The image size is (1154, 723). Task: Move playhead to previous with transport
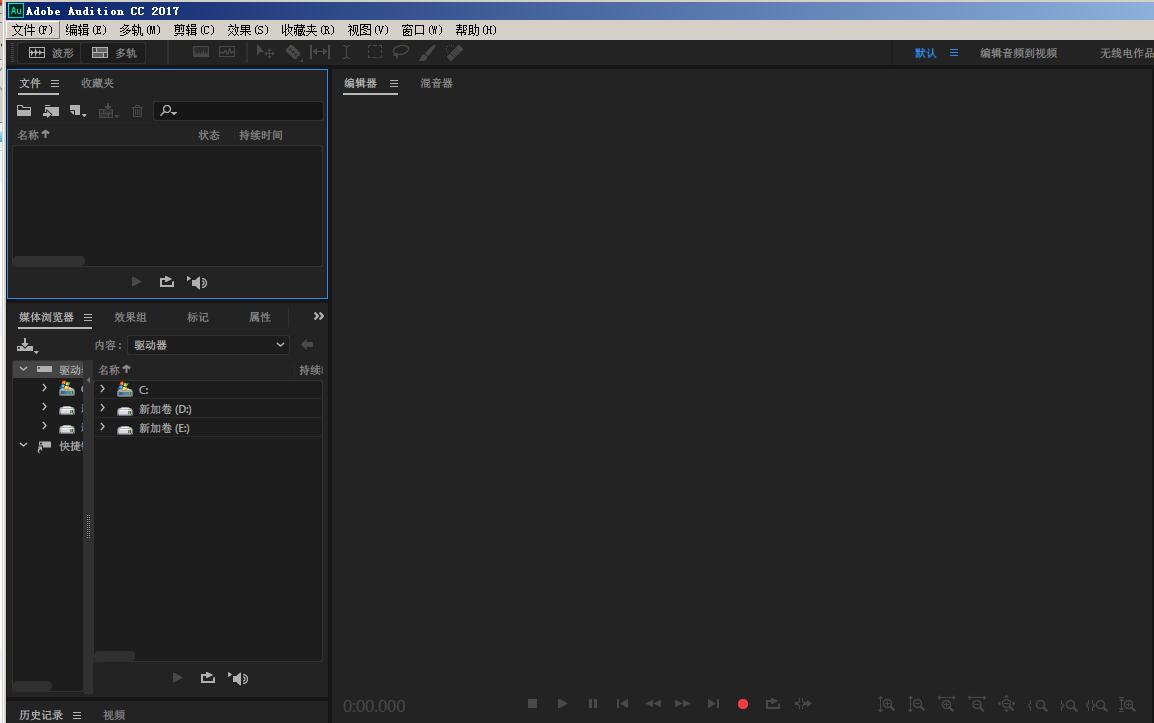click(x=623, y=704)
